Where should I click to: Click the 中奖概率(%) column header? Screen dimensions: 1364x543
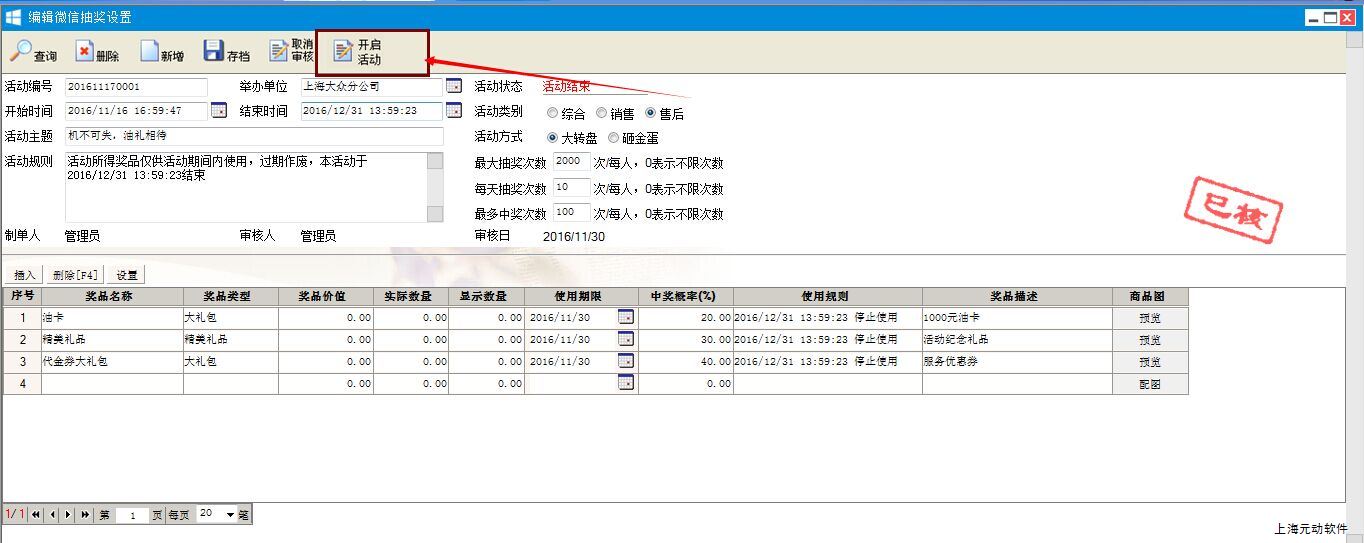point(684,296)
